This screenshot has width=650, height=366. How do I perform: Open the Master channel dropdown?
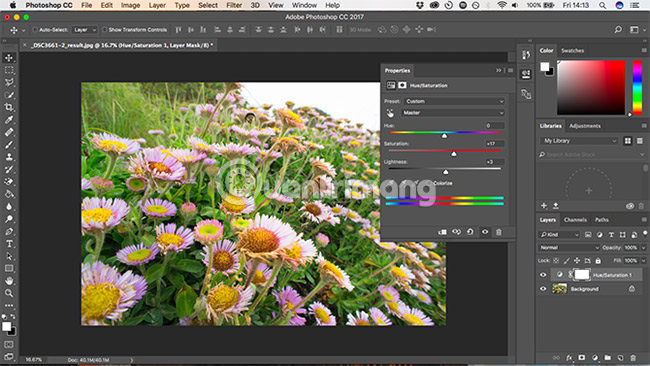click(453, 113)
